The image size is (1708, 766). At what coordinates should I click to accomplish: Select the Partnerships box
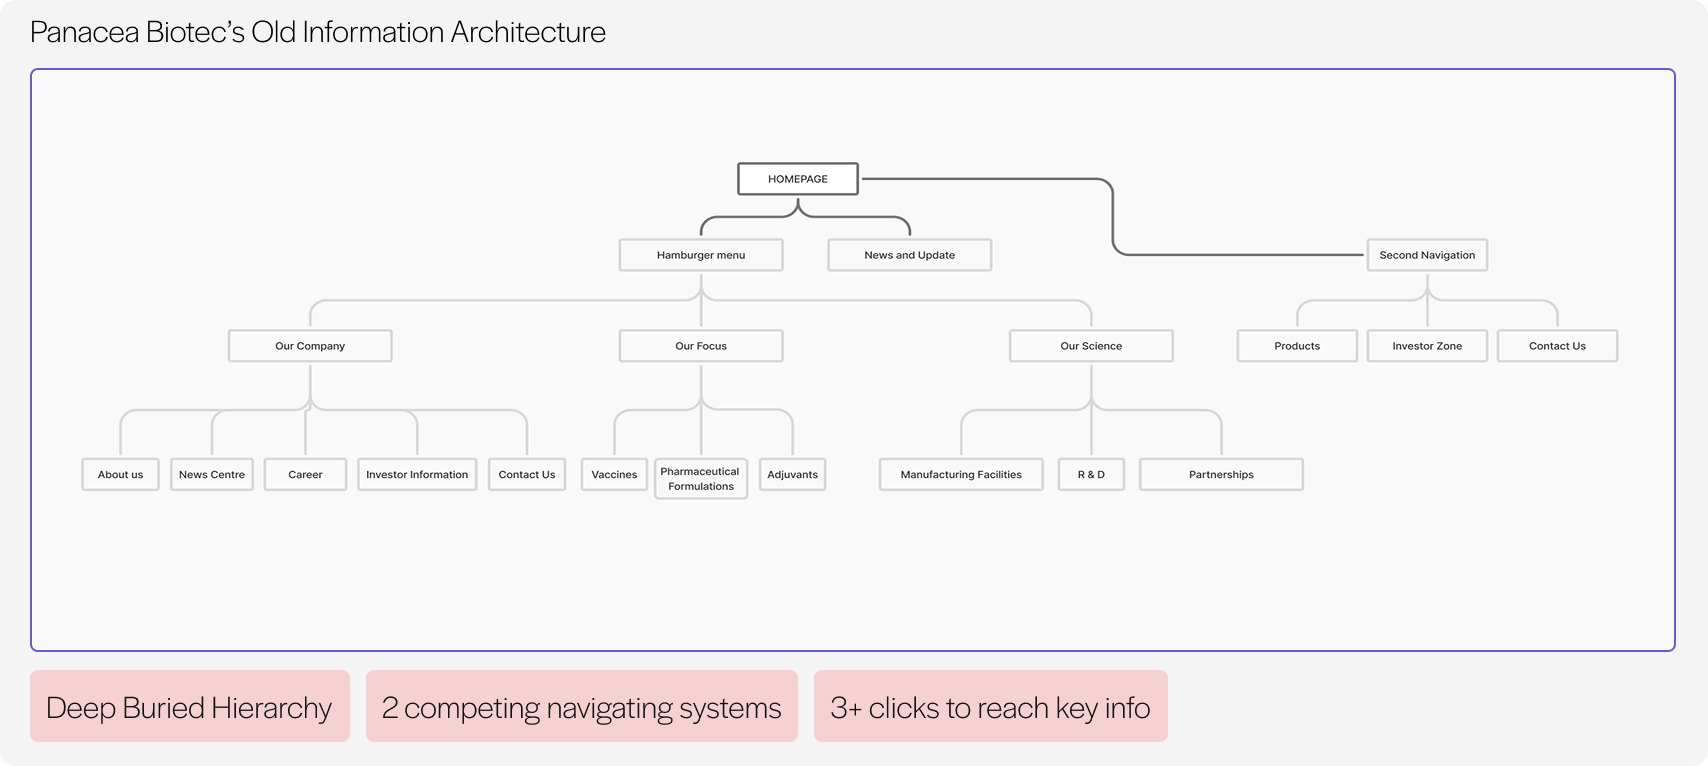point(1221,475)
